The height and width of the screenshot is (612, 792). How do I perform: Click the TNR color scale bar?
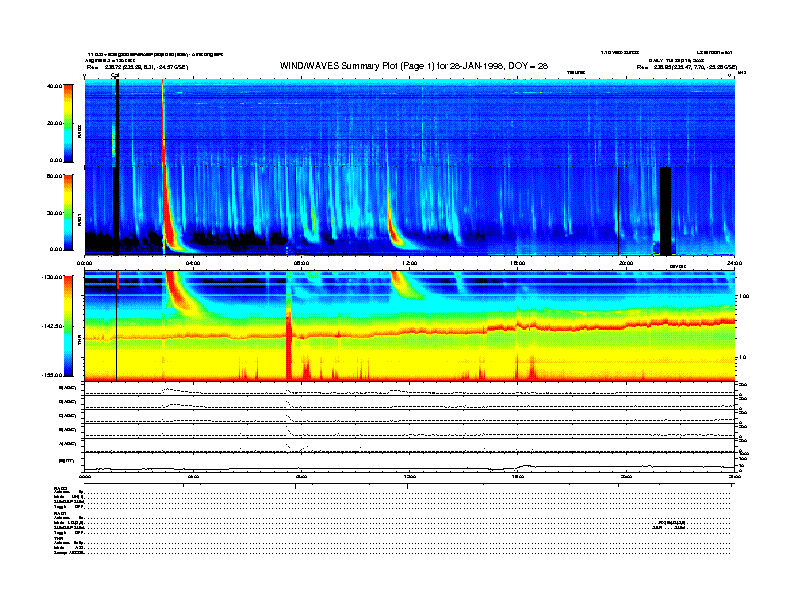[68, 326]
